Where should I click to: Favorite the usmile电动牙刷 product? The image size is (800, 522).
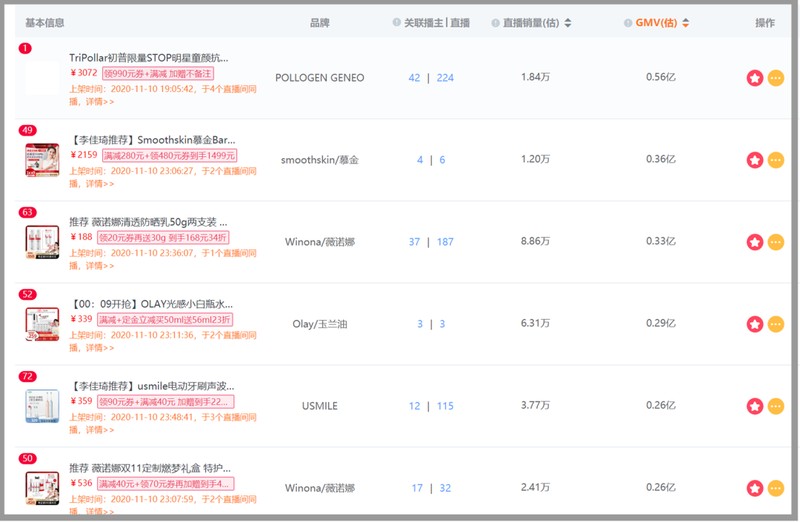[x=755, y=406]
